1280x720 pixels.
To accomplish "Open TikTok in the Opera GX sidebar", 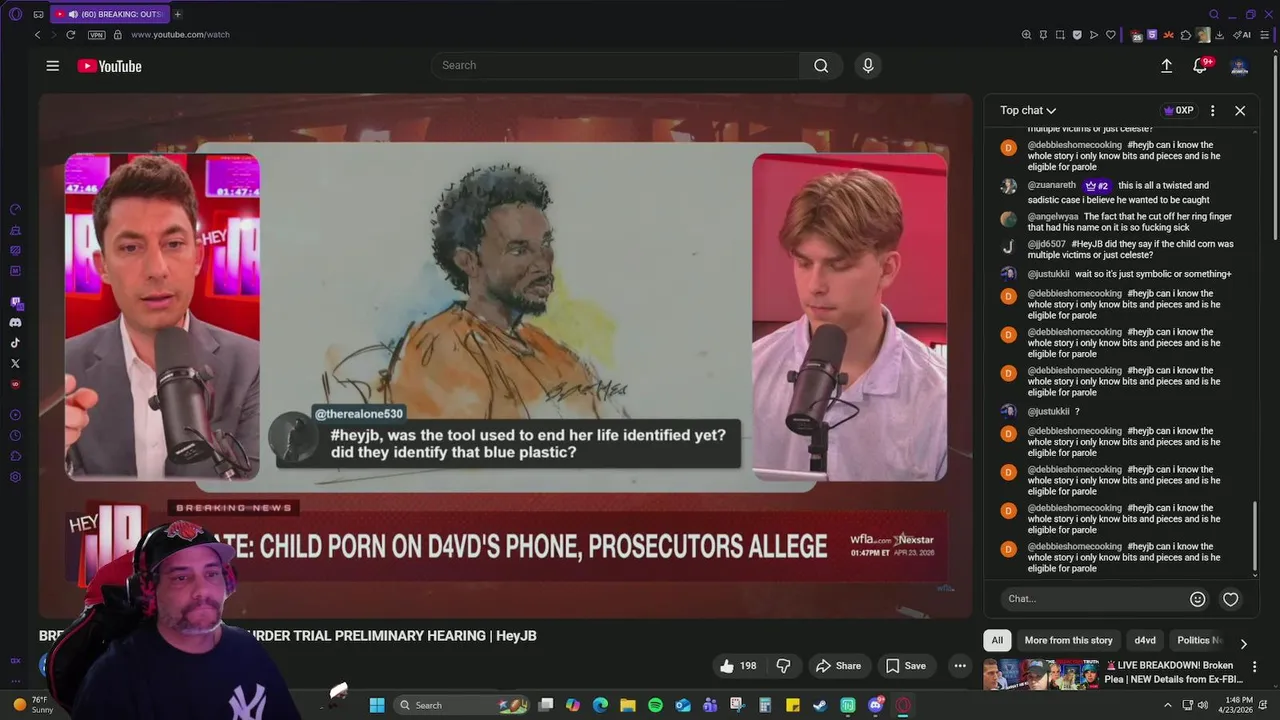I will (x=15, y=343).
